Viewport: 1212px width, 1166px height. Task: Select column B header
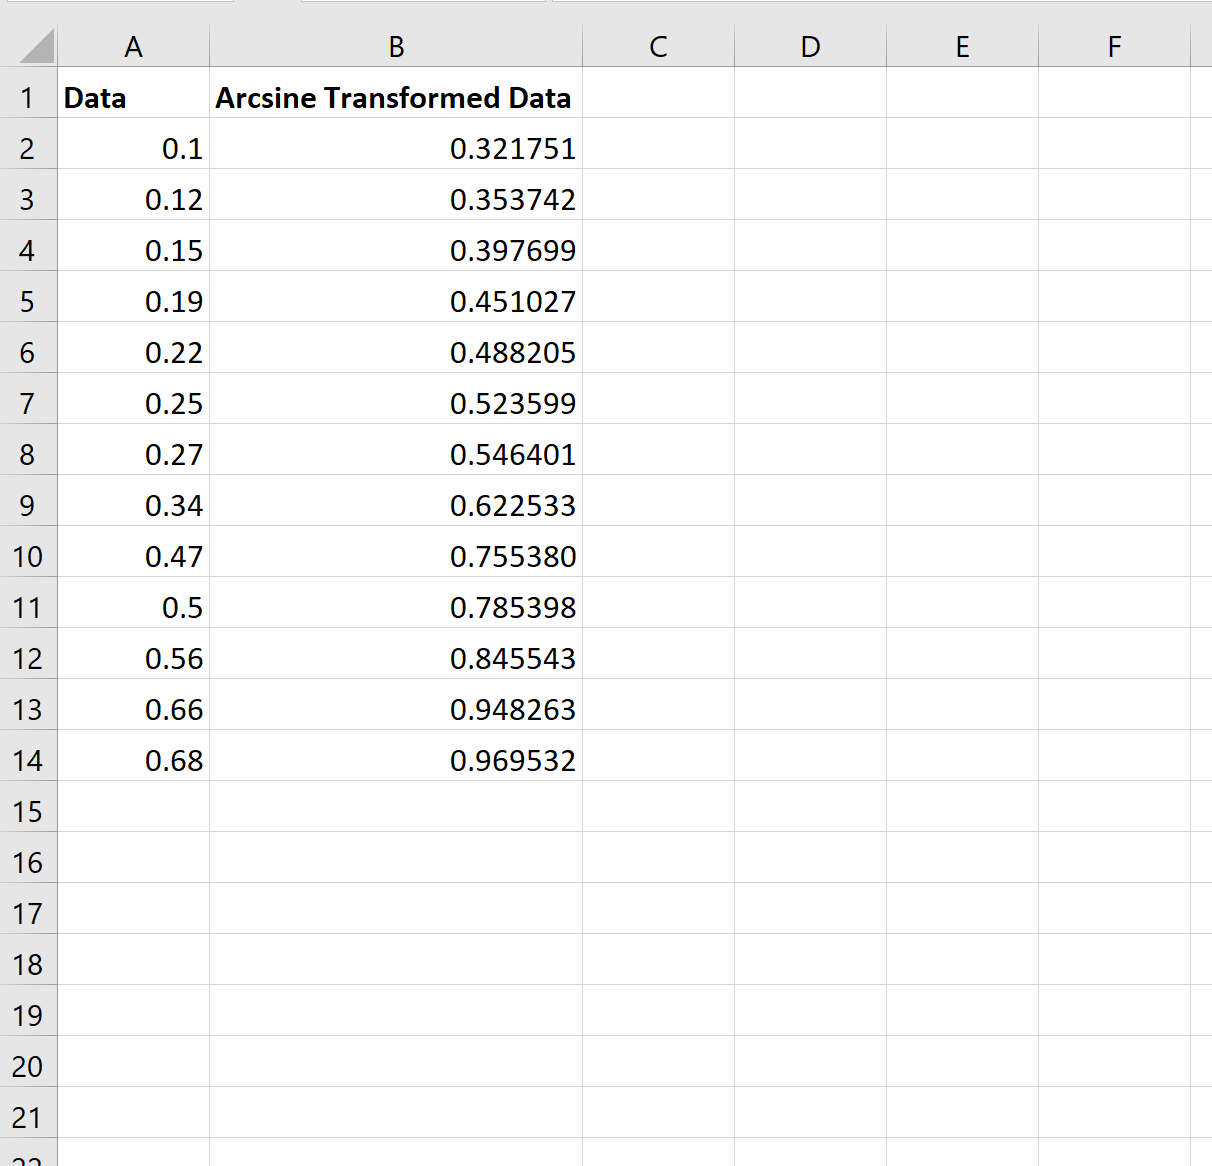(x=396, y=46)
